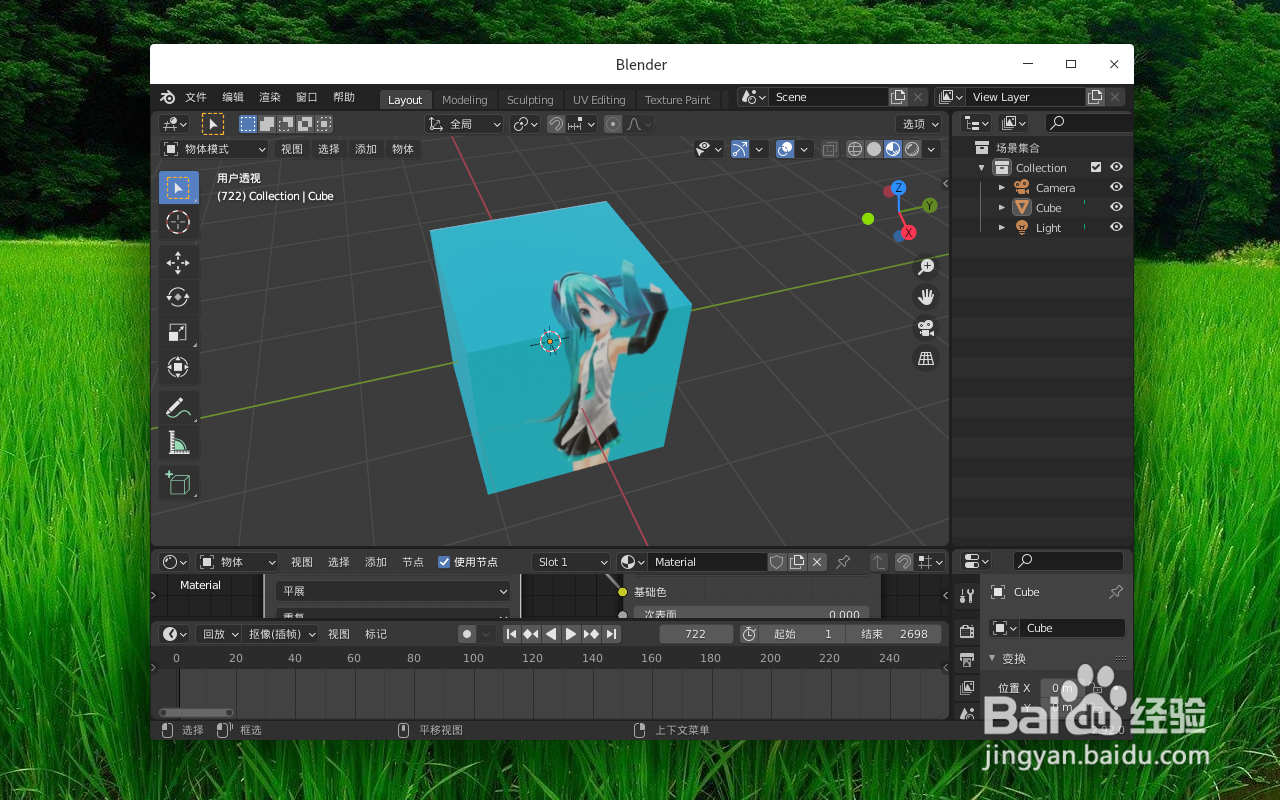Open the 选项 options dropdown
Screen dimensions: 1280x800
click(x=919, y=124)
